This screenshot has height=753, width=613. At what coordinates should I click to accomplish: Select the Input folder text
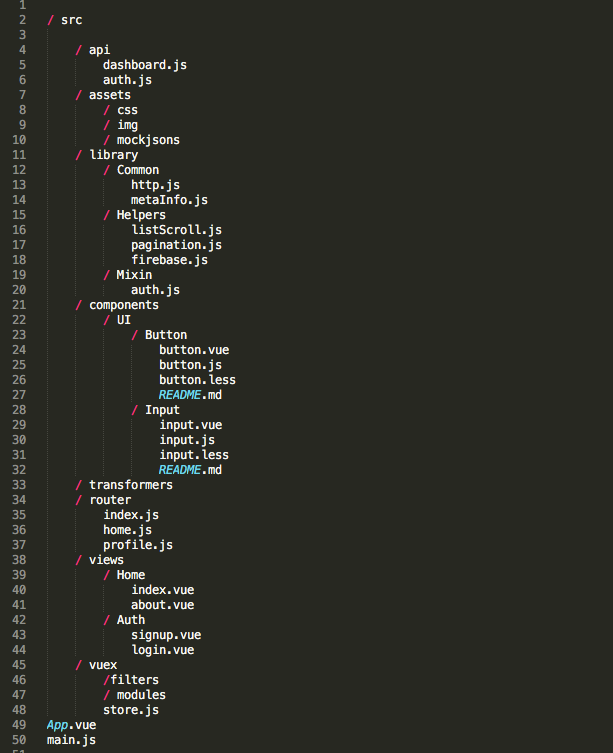(x=162, y=410)
